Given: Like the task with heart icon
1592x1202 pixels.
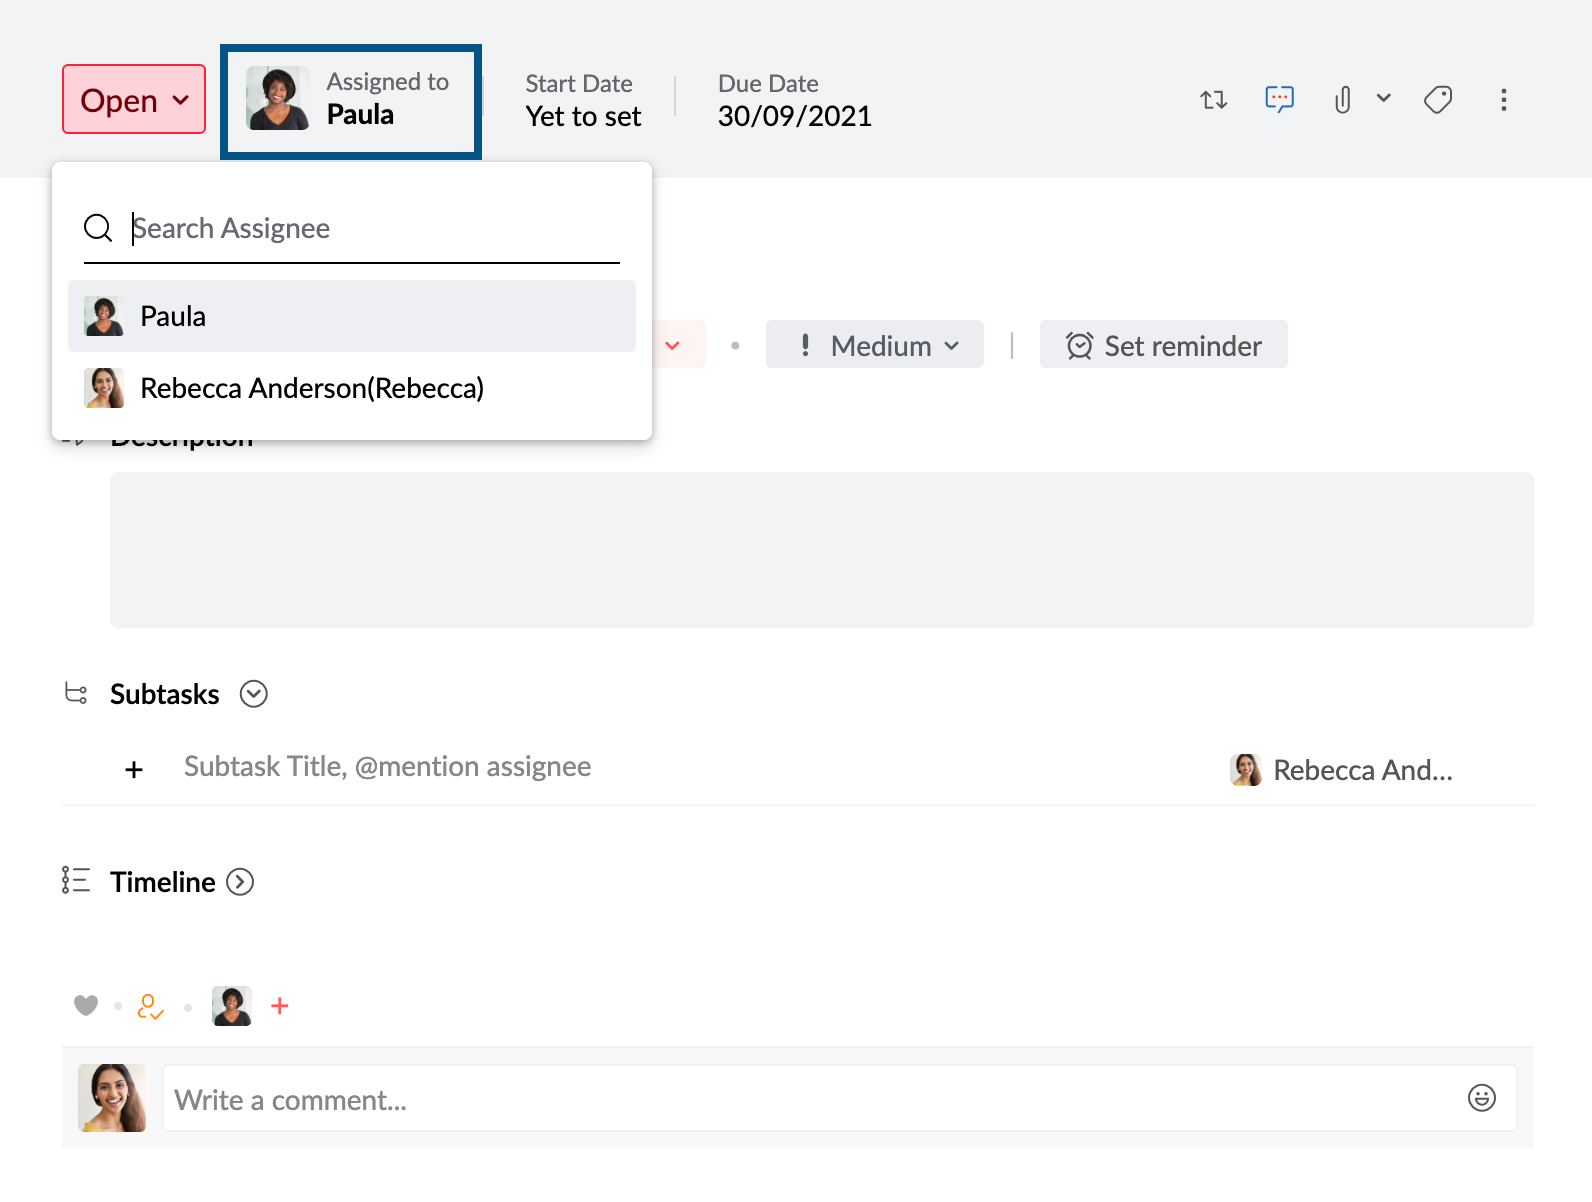Looking at the screenshot, I should (x=86, y=1005).
